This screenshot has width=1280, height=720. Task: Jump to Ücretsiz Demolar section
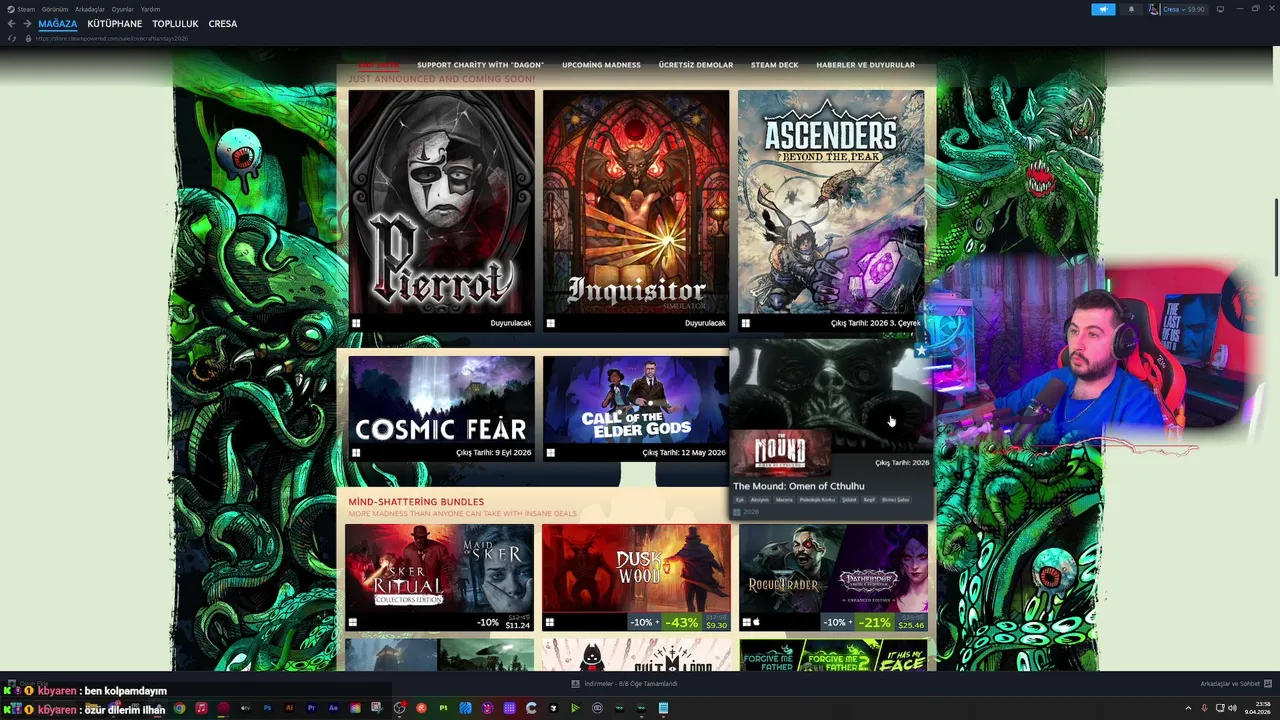tap(696, 65)
